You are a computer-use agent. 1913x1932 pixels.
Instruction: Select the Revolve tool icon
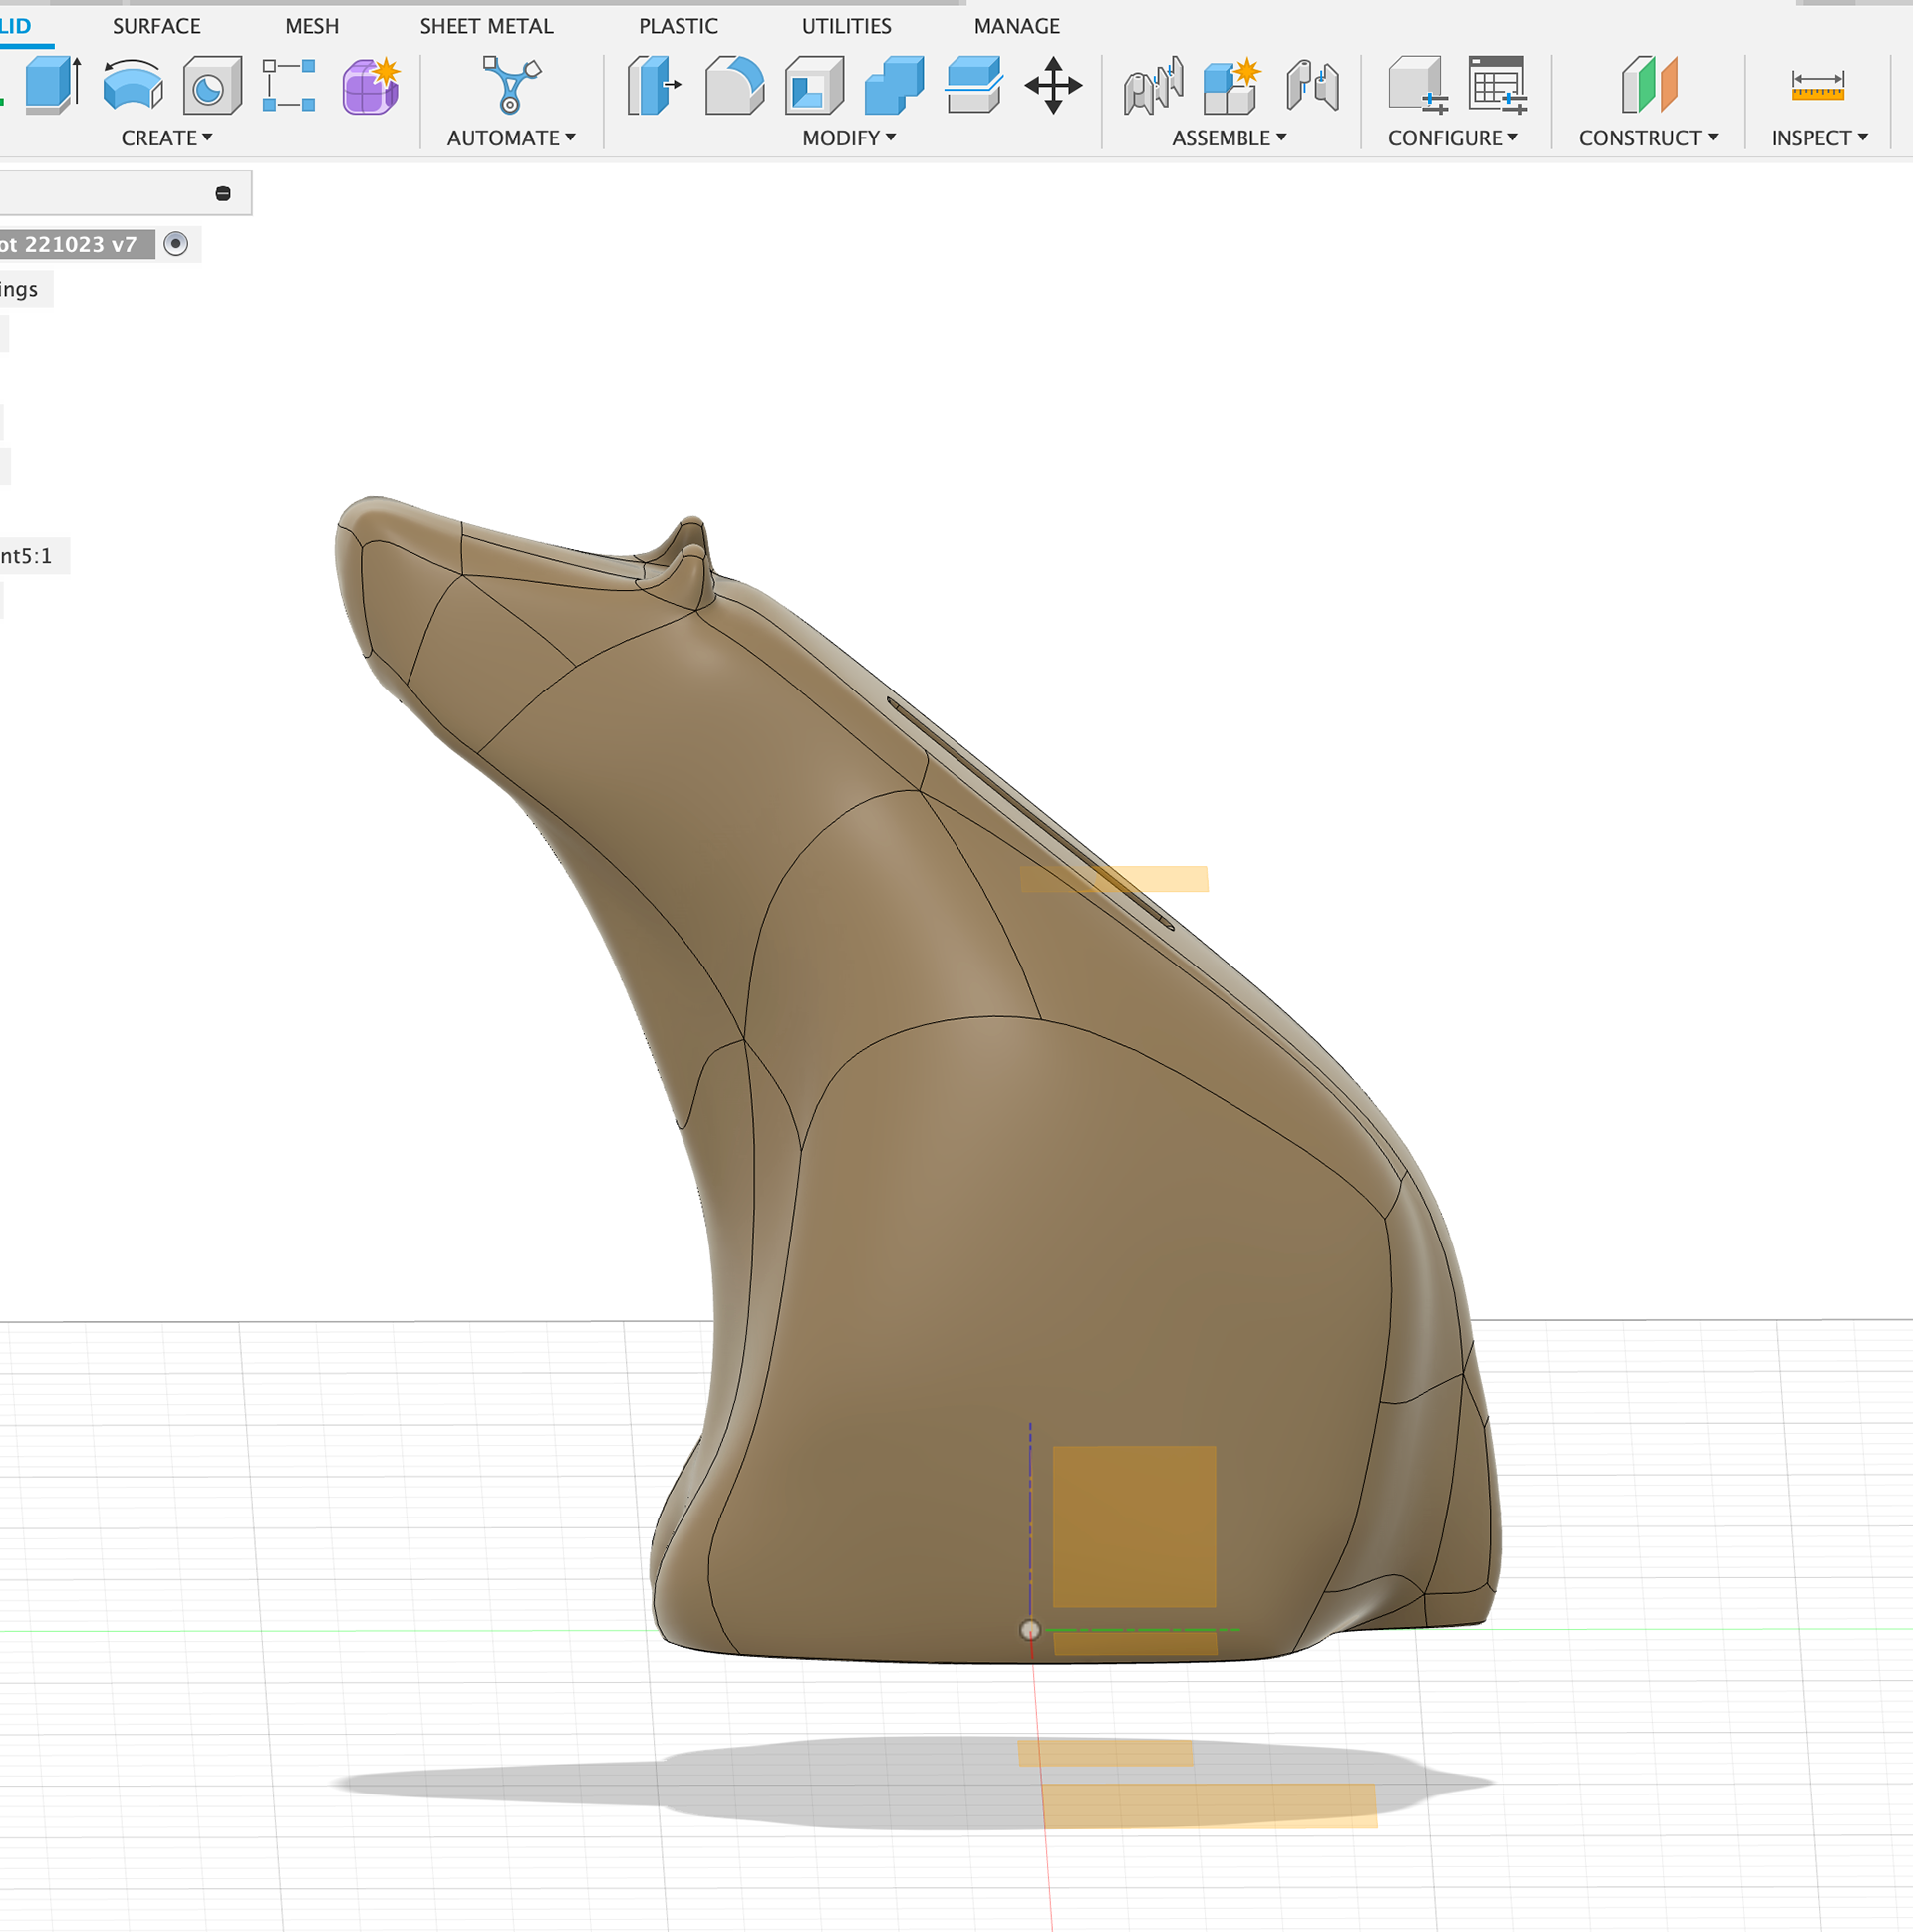pyautogui.click(x=132, y=84)
